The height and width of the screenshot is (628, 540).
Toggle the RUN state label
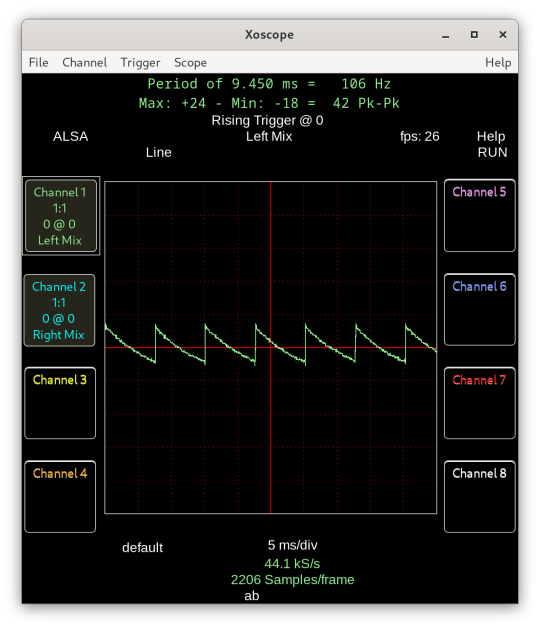pos(492,153)
